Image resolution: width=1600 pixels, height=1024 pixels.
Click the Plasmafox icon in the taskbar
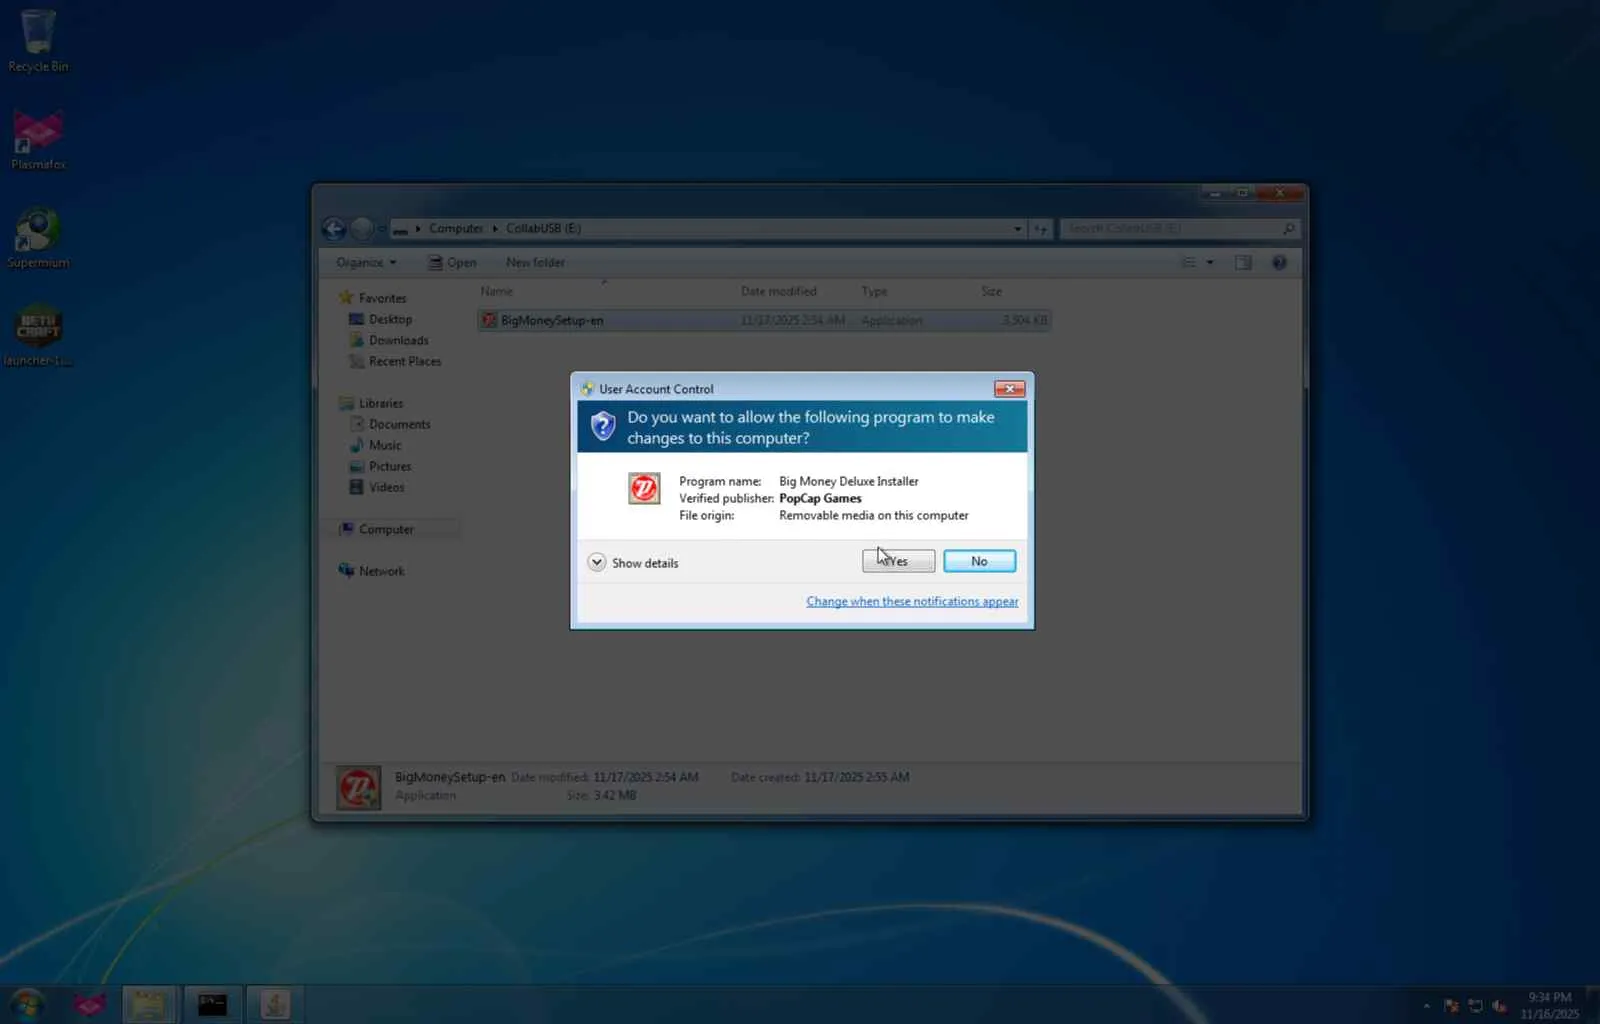tap(89, 1004)
